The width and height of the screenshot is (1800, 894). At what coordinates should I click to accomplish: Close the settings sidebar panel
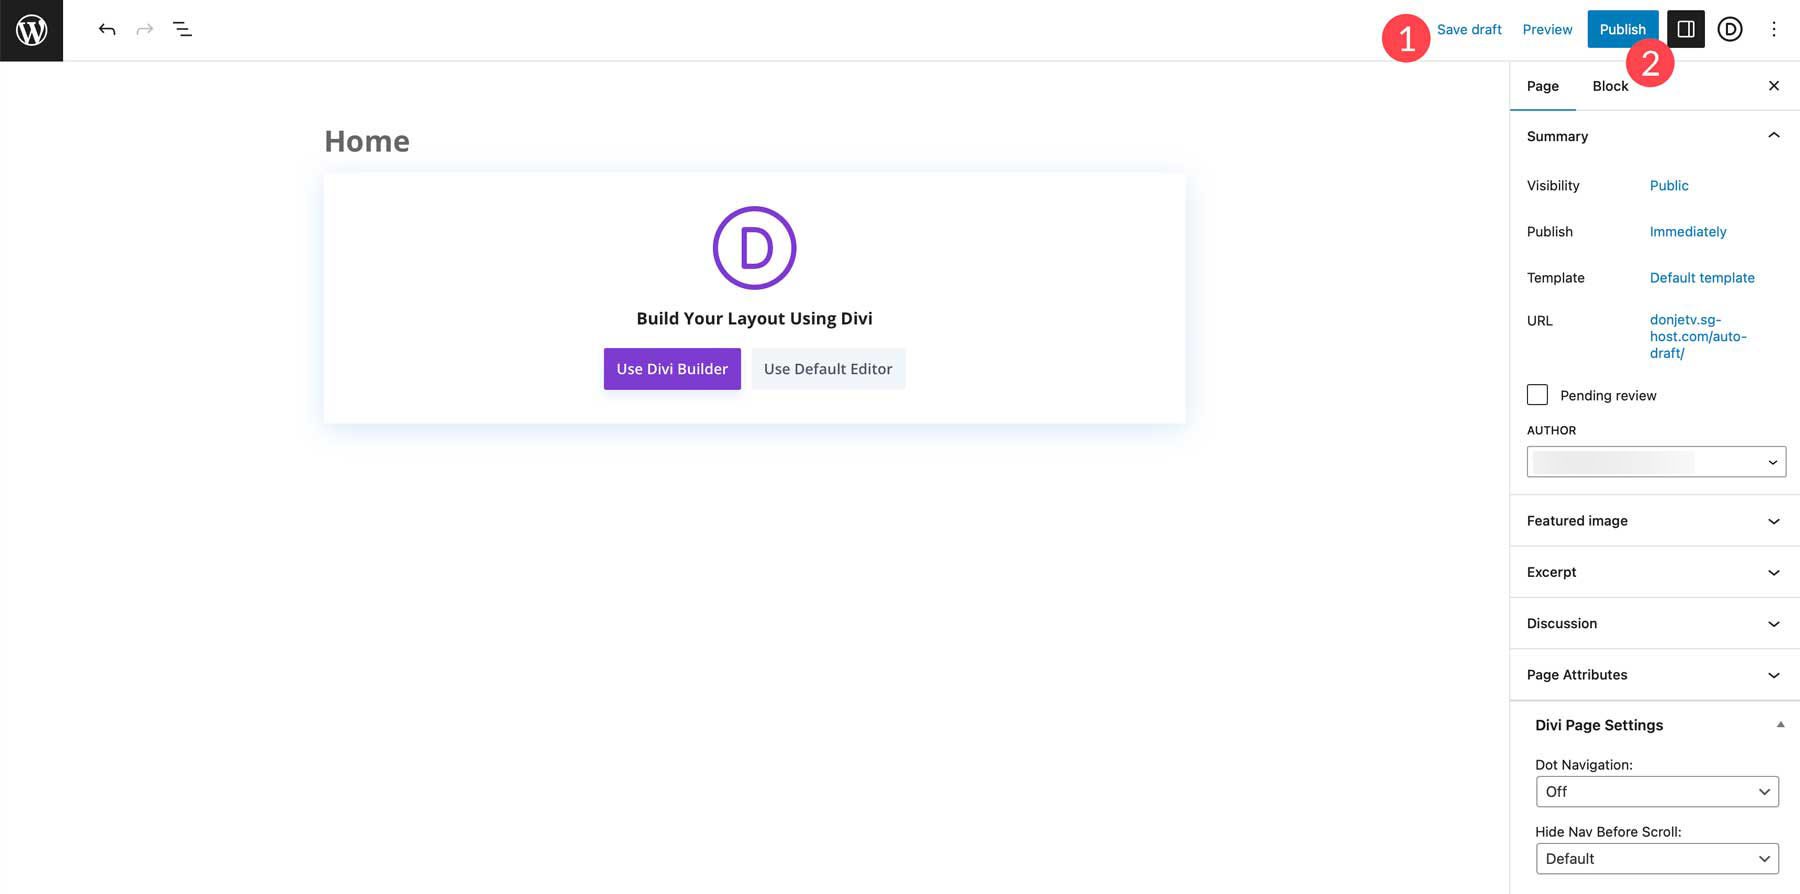coord(1774,86)
